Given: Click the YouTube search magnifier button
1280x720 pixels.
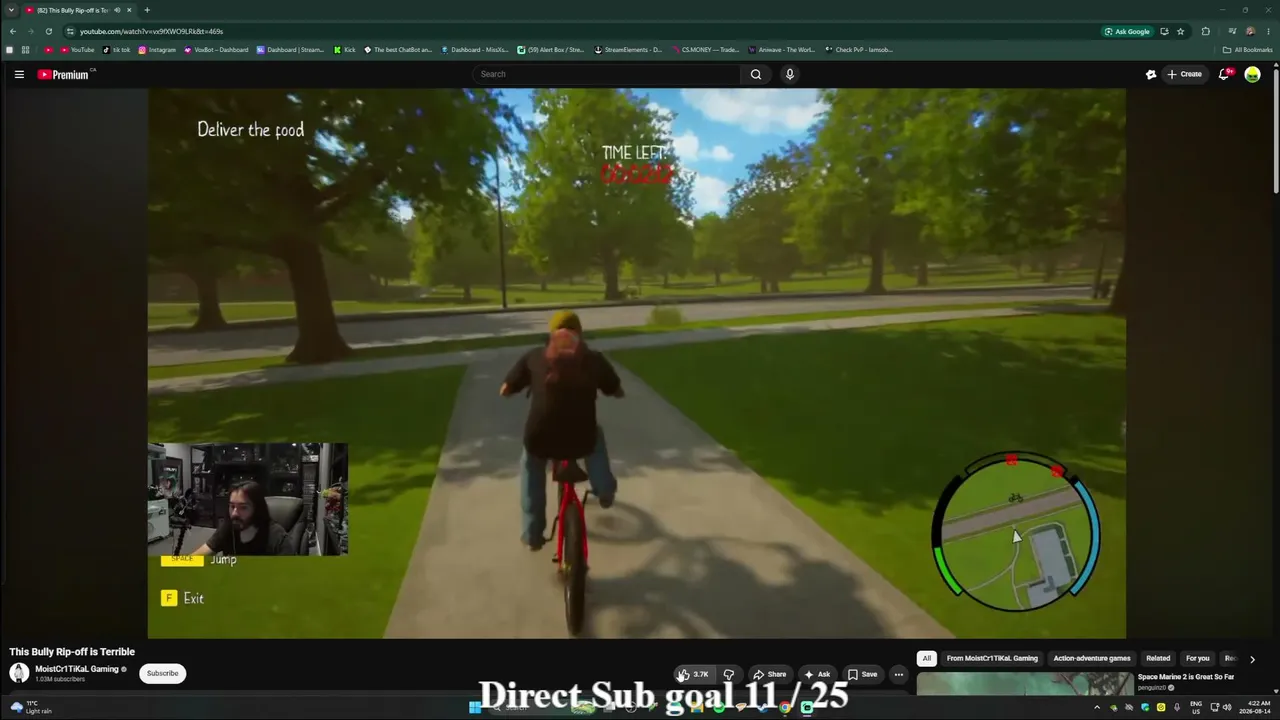Looking at the screenshot, I should (756, 74).
